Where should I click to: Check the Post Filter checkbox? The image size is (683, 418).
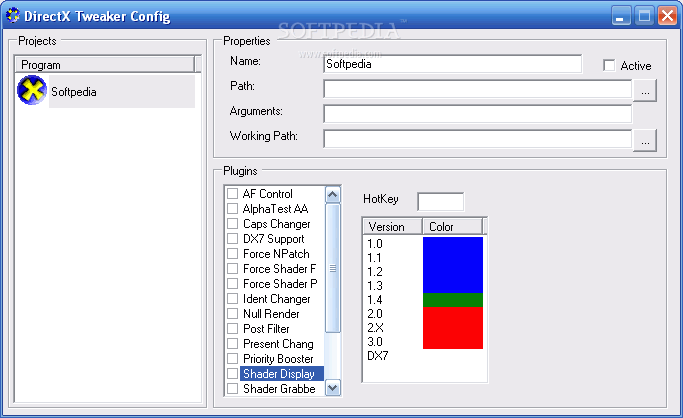[x=233, y=329]
